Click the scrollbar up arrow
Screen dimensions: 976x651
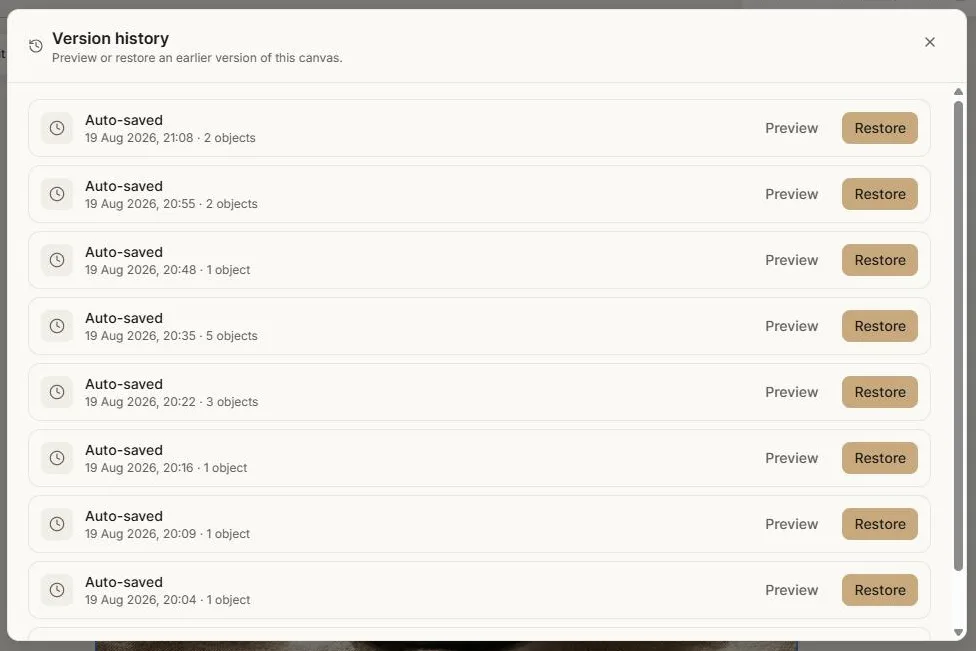[x=959, y=91]
